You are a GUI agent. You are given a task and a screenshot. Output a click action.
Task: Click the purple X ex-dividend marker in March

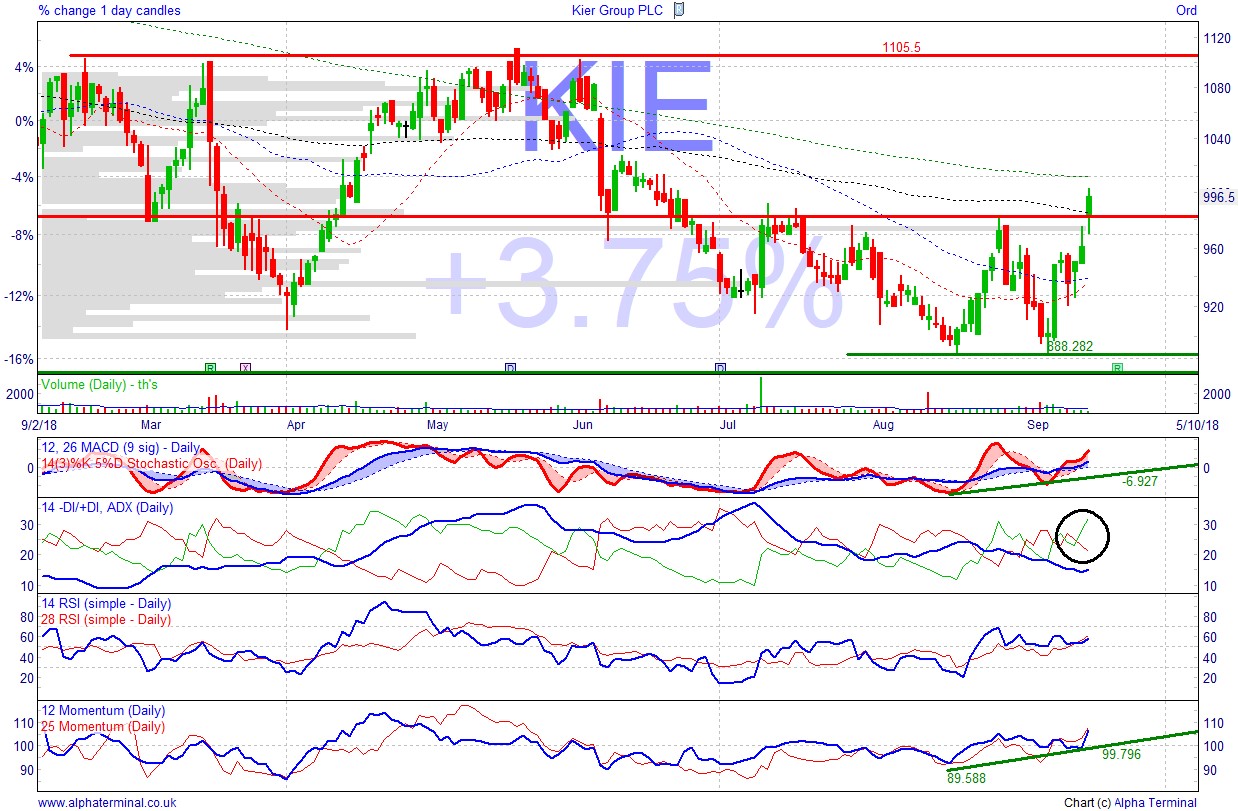click(x=246, y=368)
